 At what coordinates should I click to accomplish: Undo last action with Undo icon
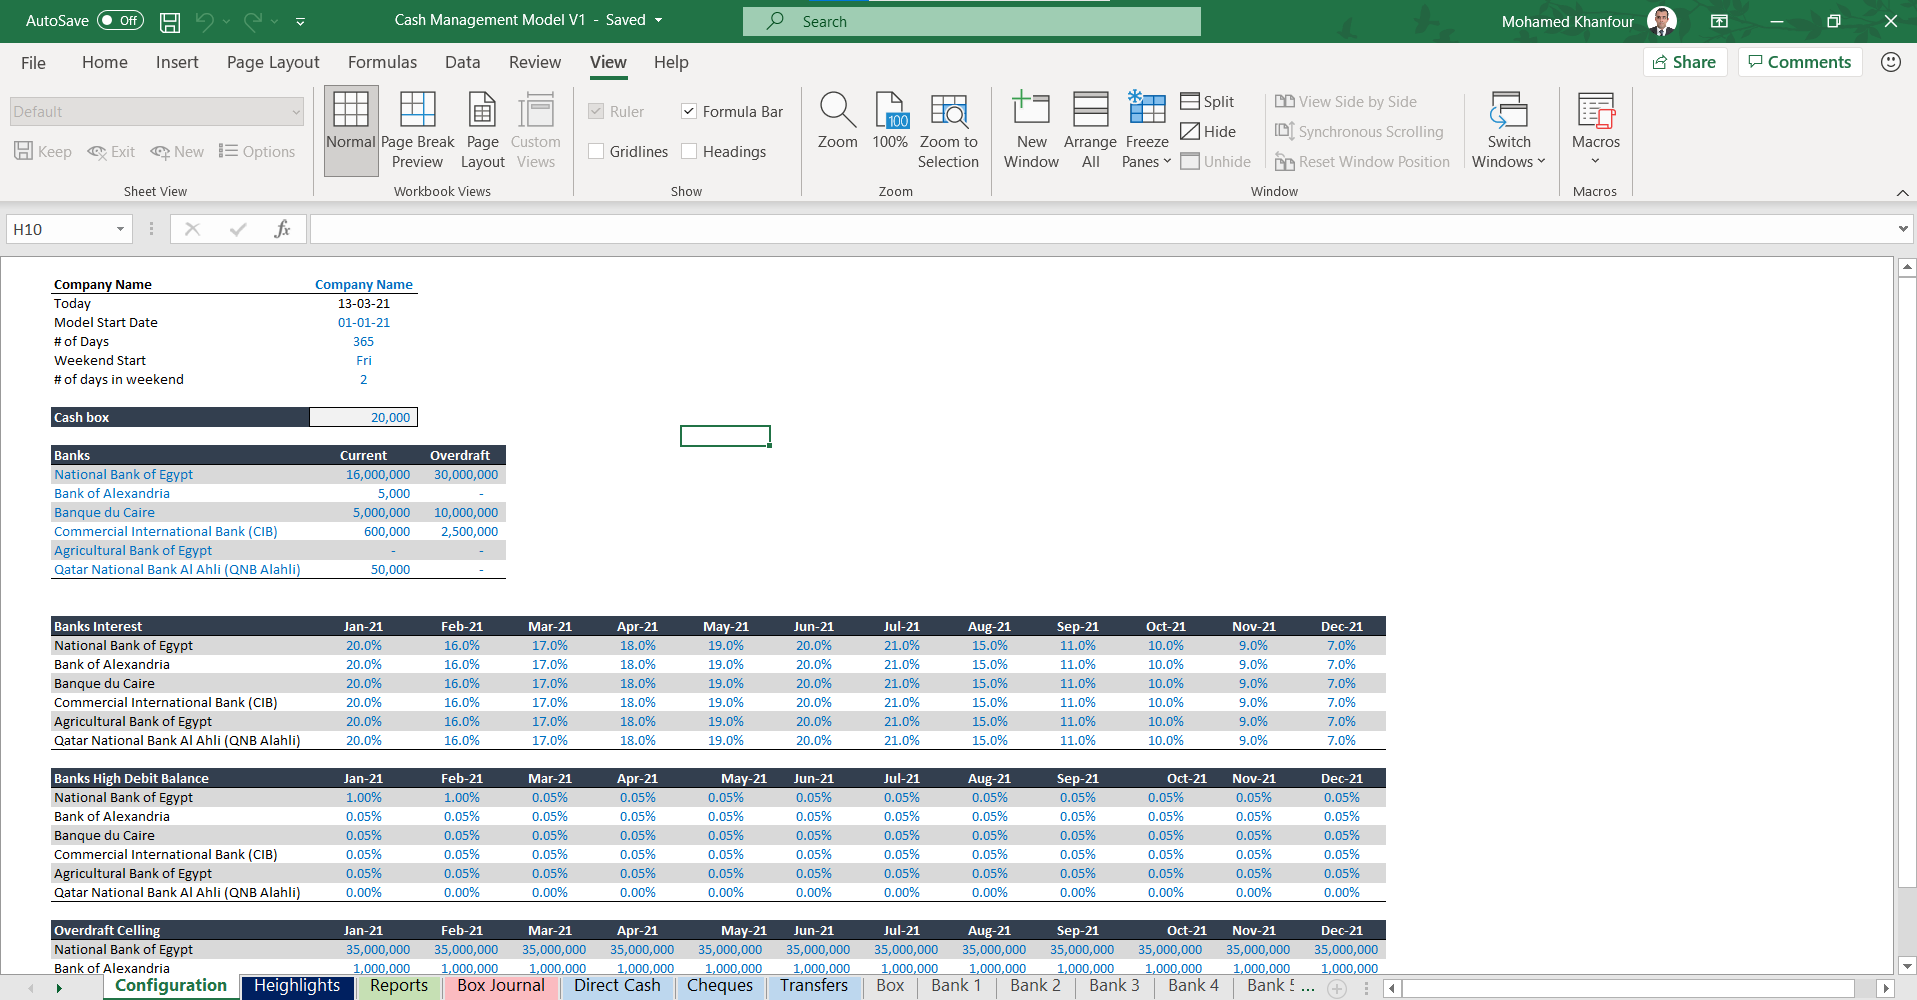(x=204, y=21)
